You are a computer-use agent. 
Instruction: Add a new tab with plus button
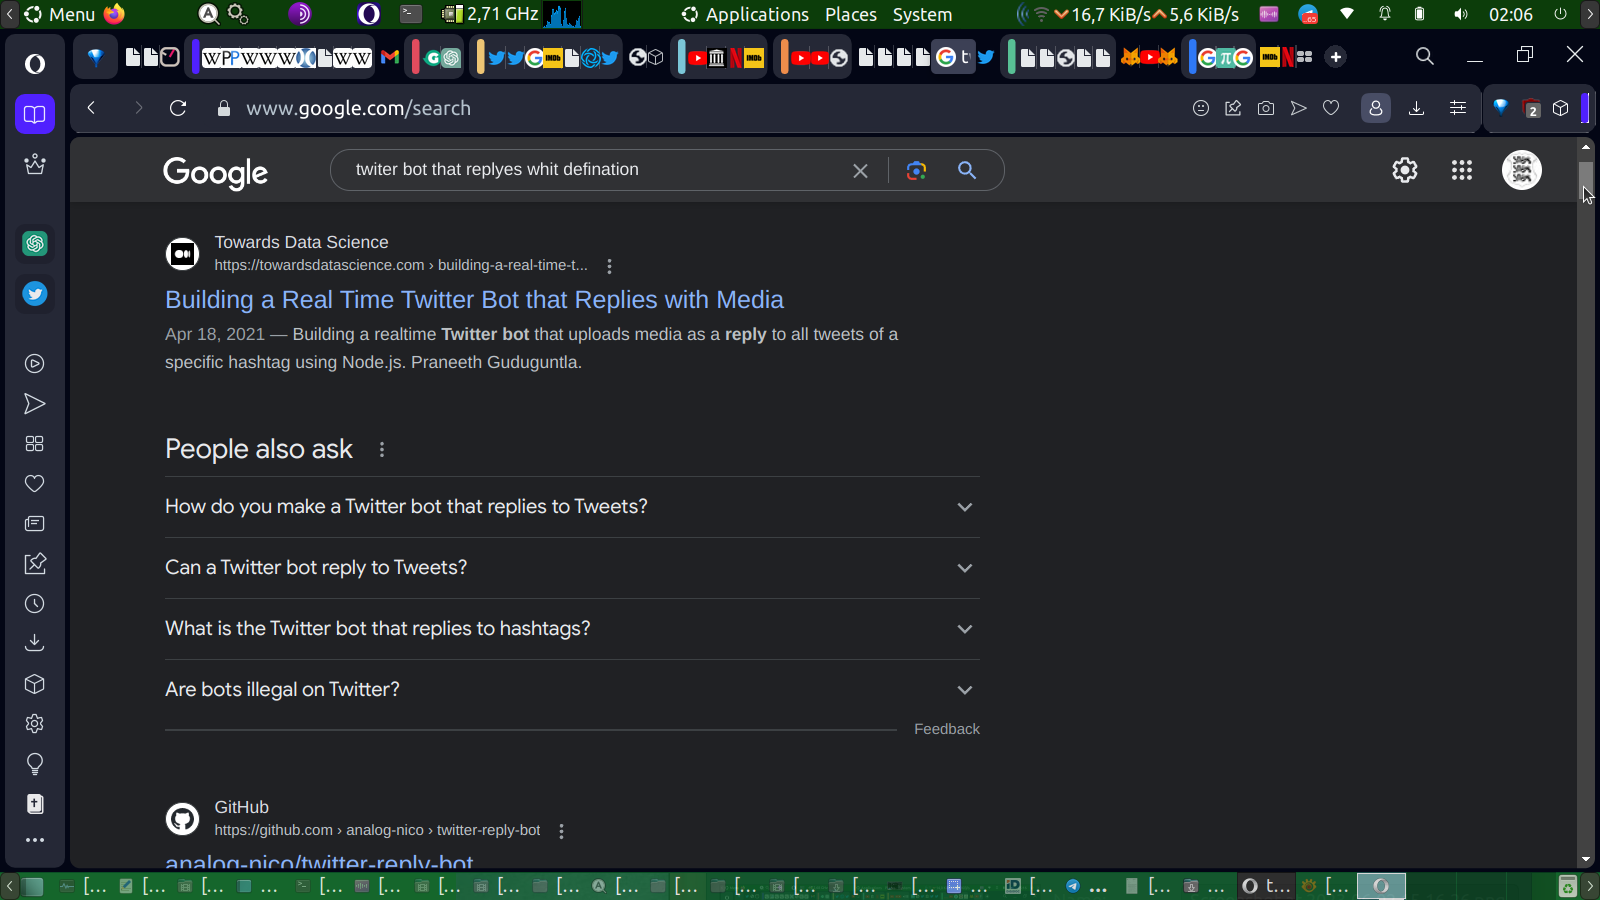coord(1336,57)
